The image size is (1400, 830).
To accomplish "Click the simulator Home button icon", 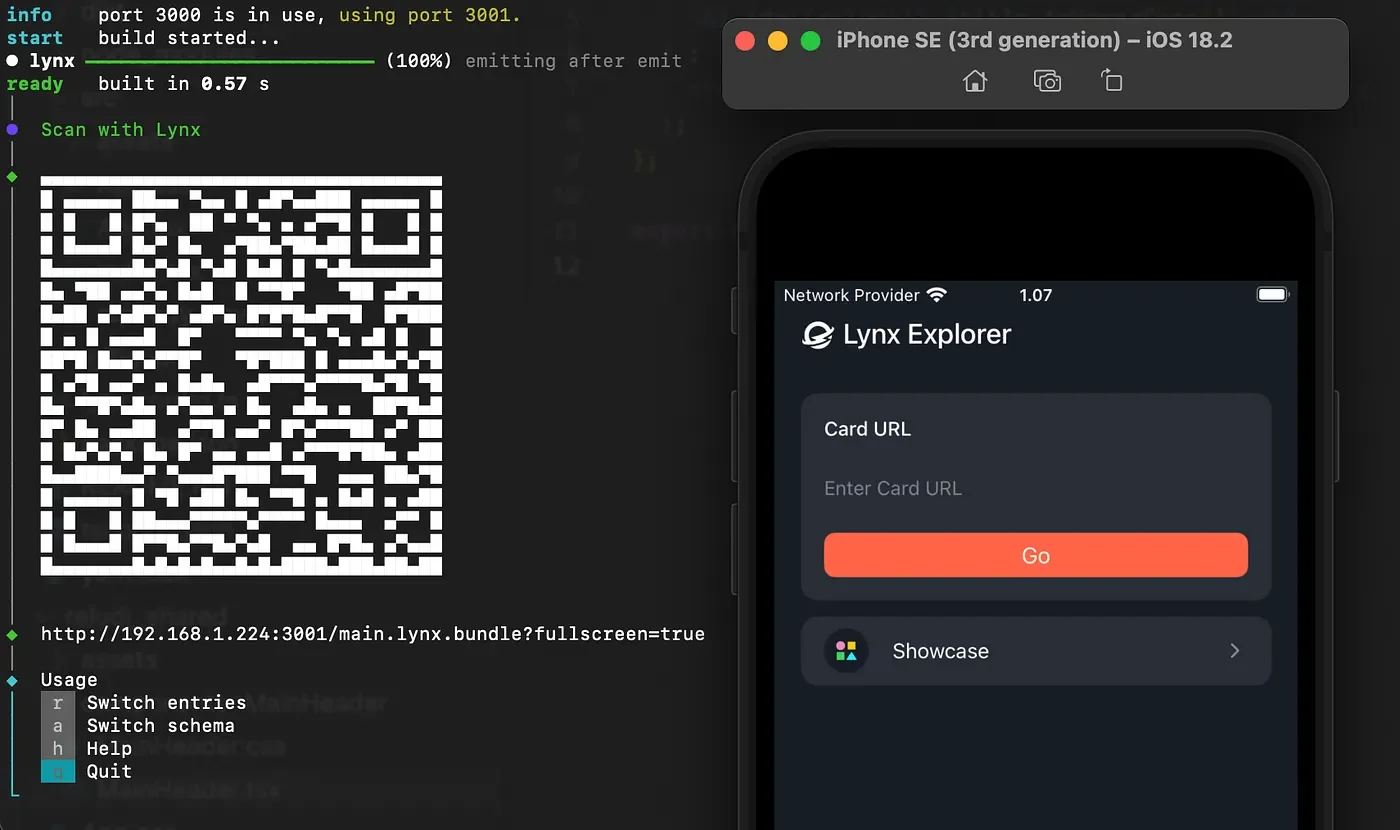I will coord(975,81).
